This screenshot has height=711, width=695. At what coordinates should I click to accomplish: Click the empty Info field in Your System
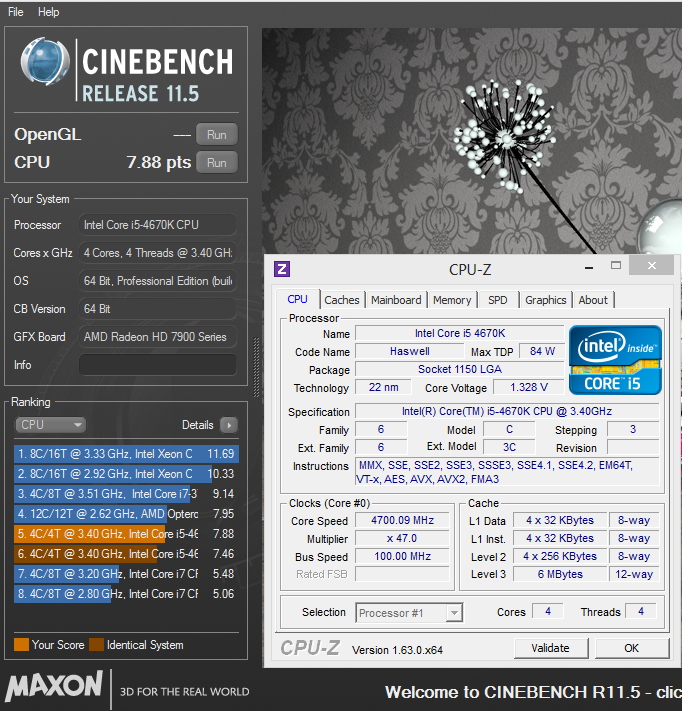(158, 365)
